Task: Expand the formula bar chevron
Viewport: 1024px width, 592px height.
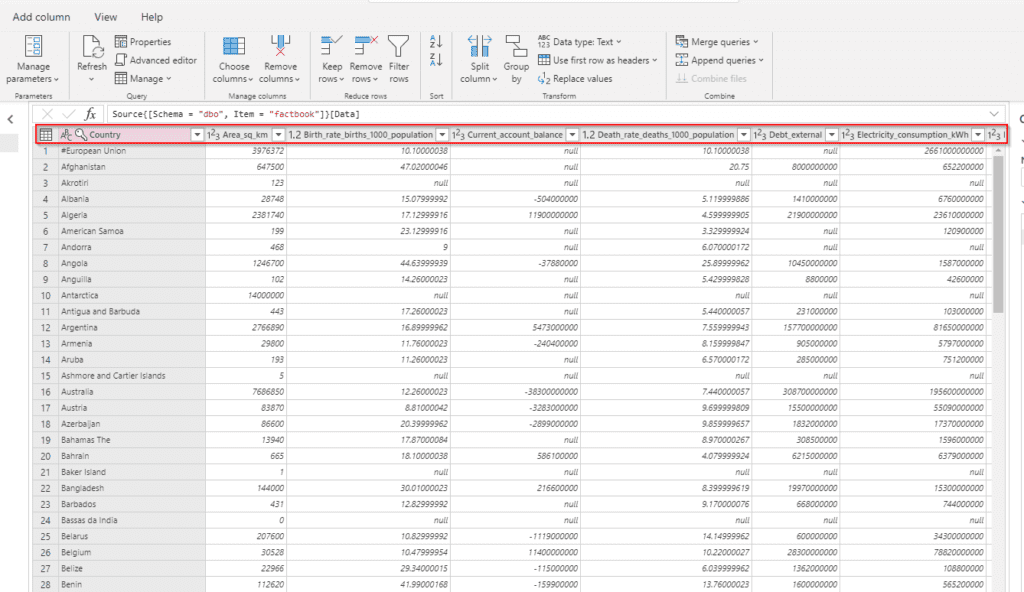Action: pos(993,114)
